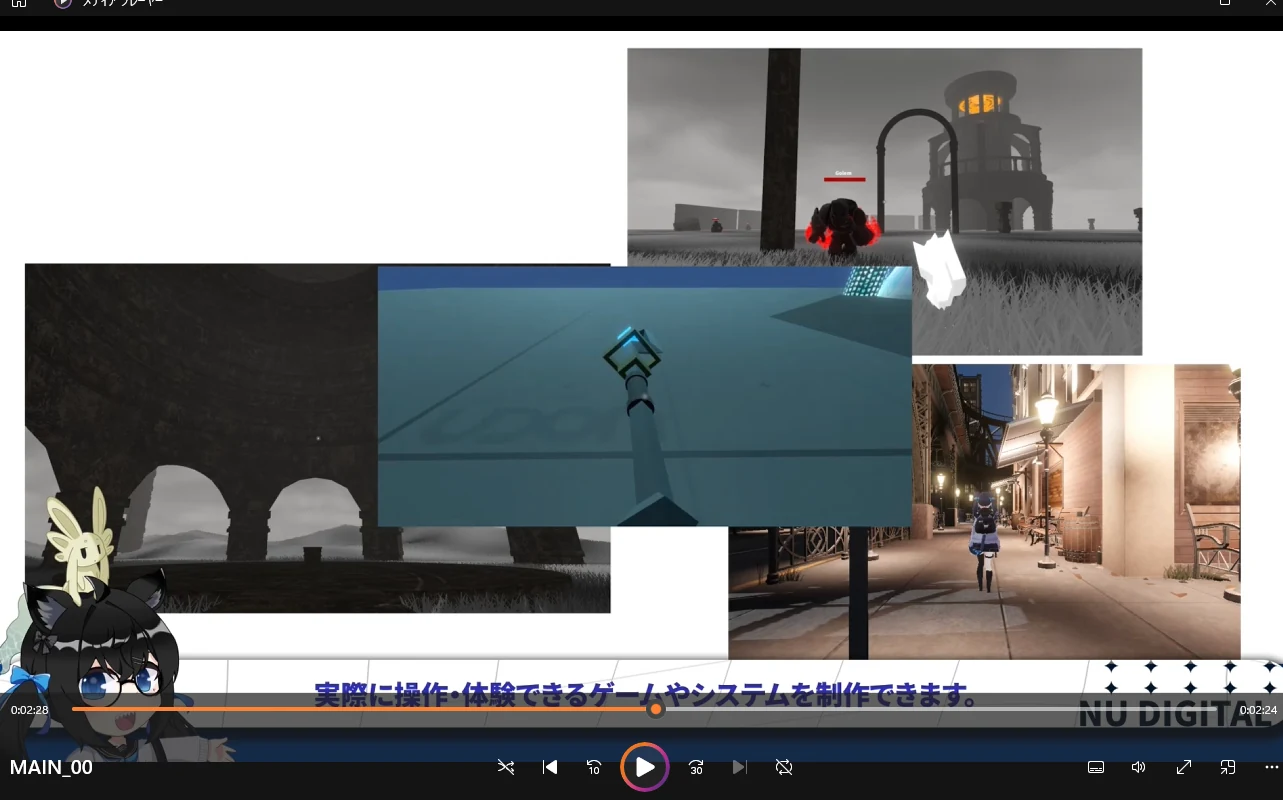Skip back 10 seconds

(594, 767)
